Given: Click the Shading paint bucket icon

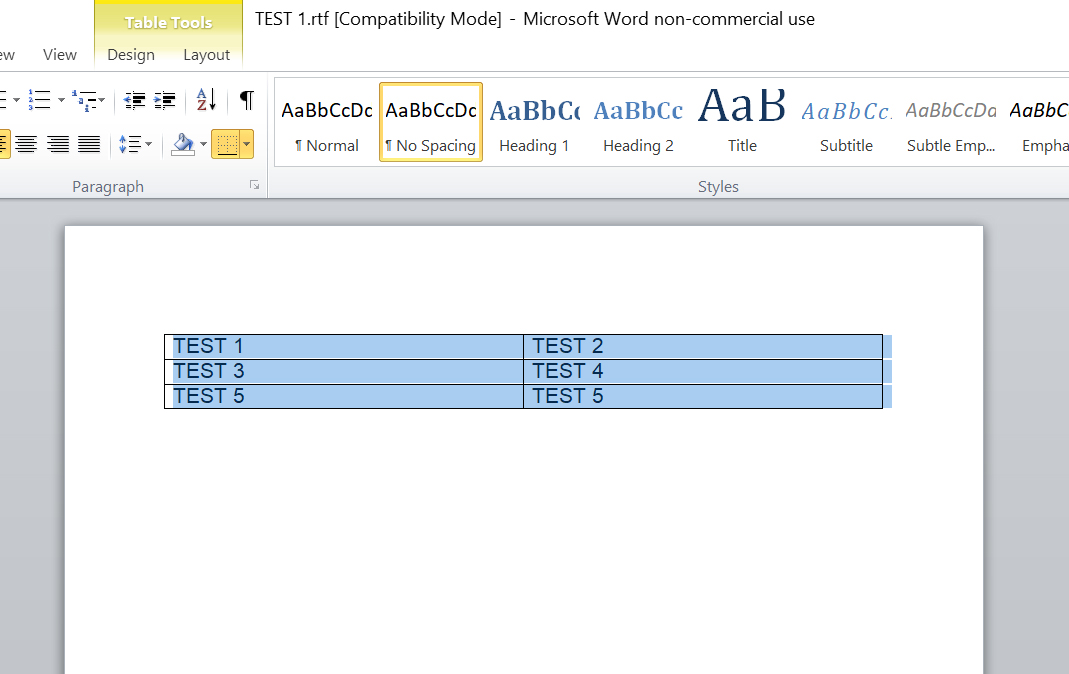Looking at the screenshot, I should pos(183,144).
